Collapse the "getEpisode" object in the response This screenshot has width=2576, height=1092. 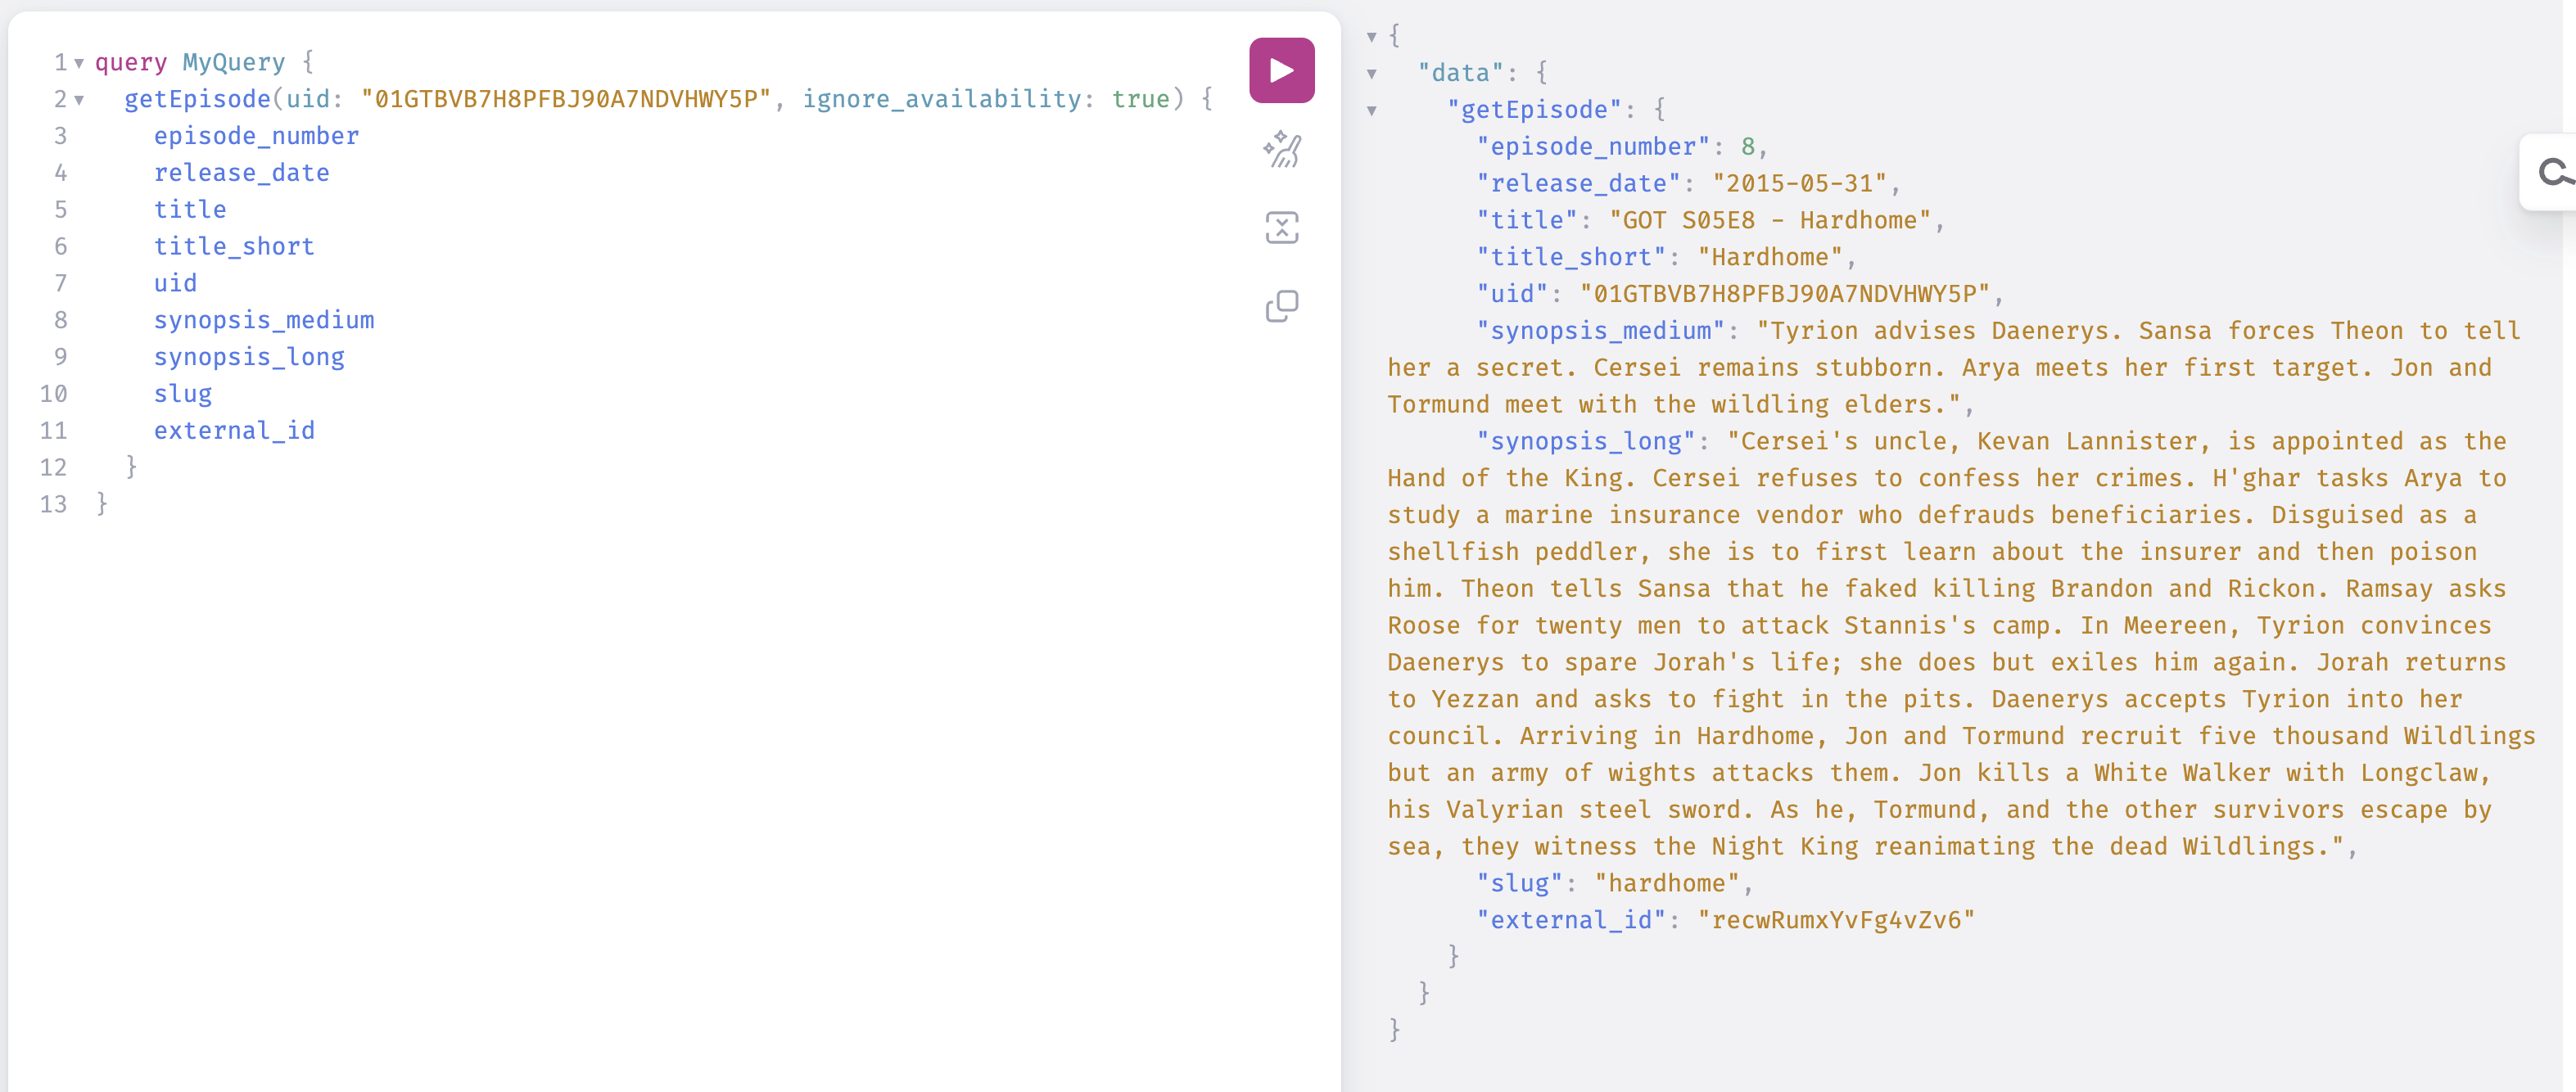coord(1372,111)
